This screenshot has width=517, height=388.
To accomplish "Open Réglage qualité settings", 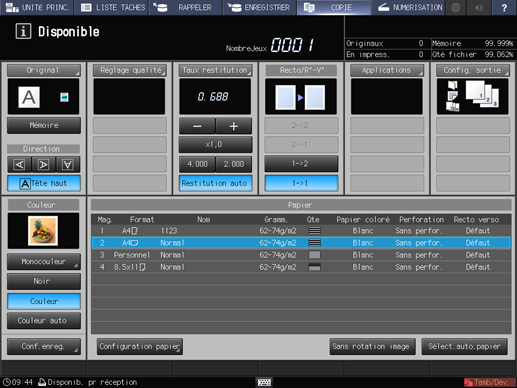I will point(130,70).
